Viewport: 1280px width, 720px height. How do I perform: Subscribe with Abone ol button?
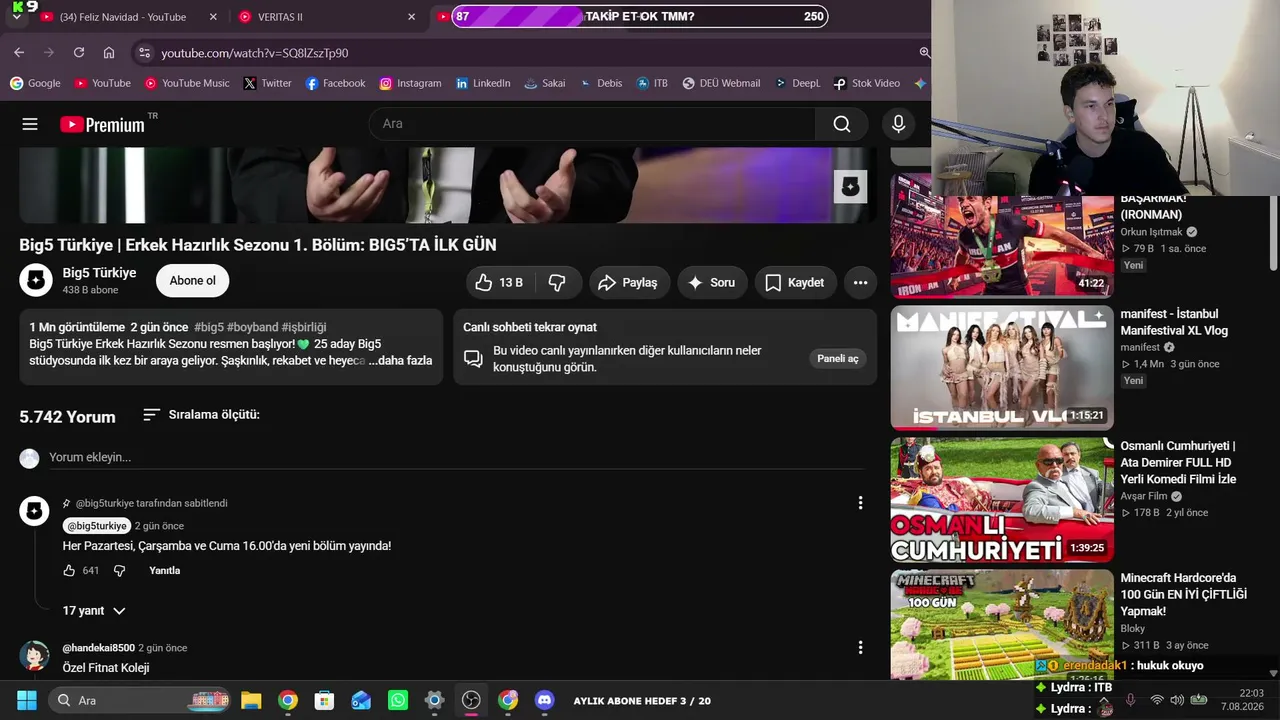[x=192, y=281]
